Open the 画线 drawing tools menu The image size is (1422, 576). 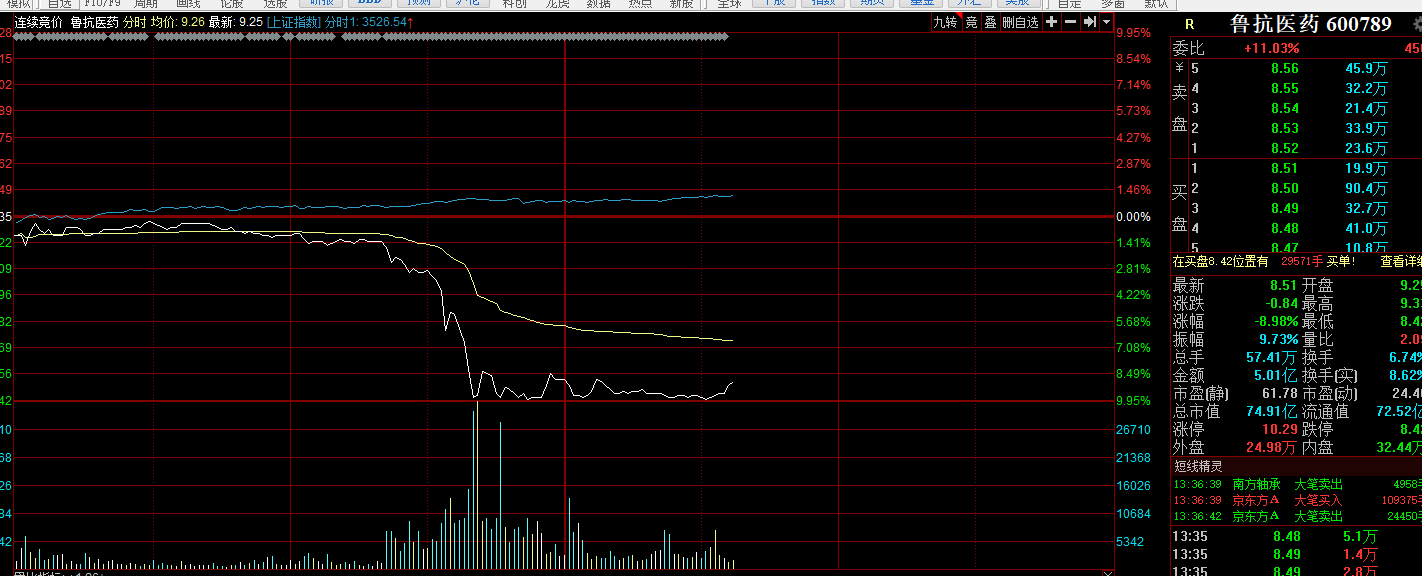click(x=189, y=4)
